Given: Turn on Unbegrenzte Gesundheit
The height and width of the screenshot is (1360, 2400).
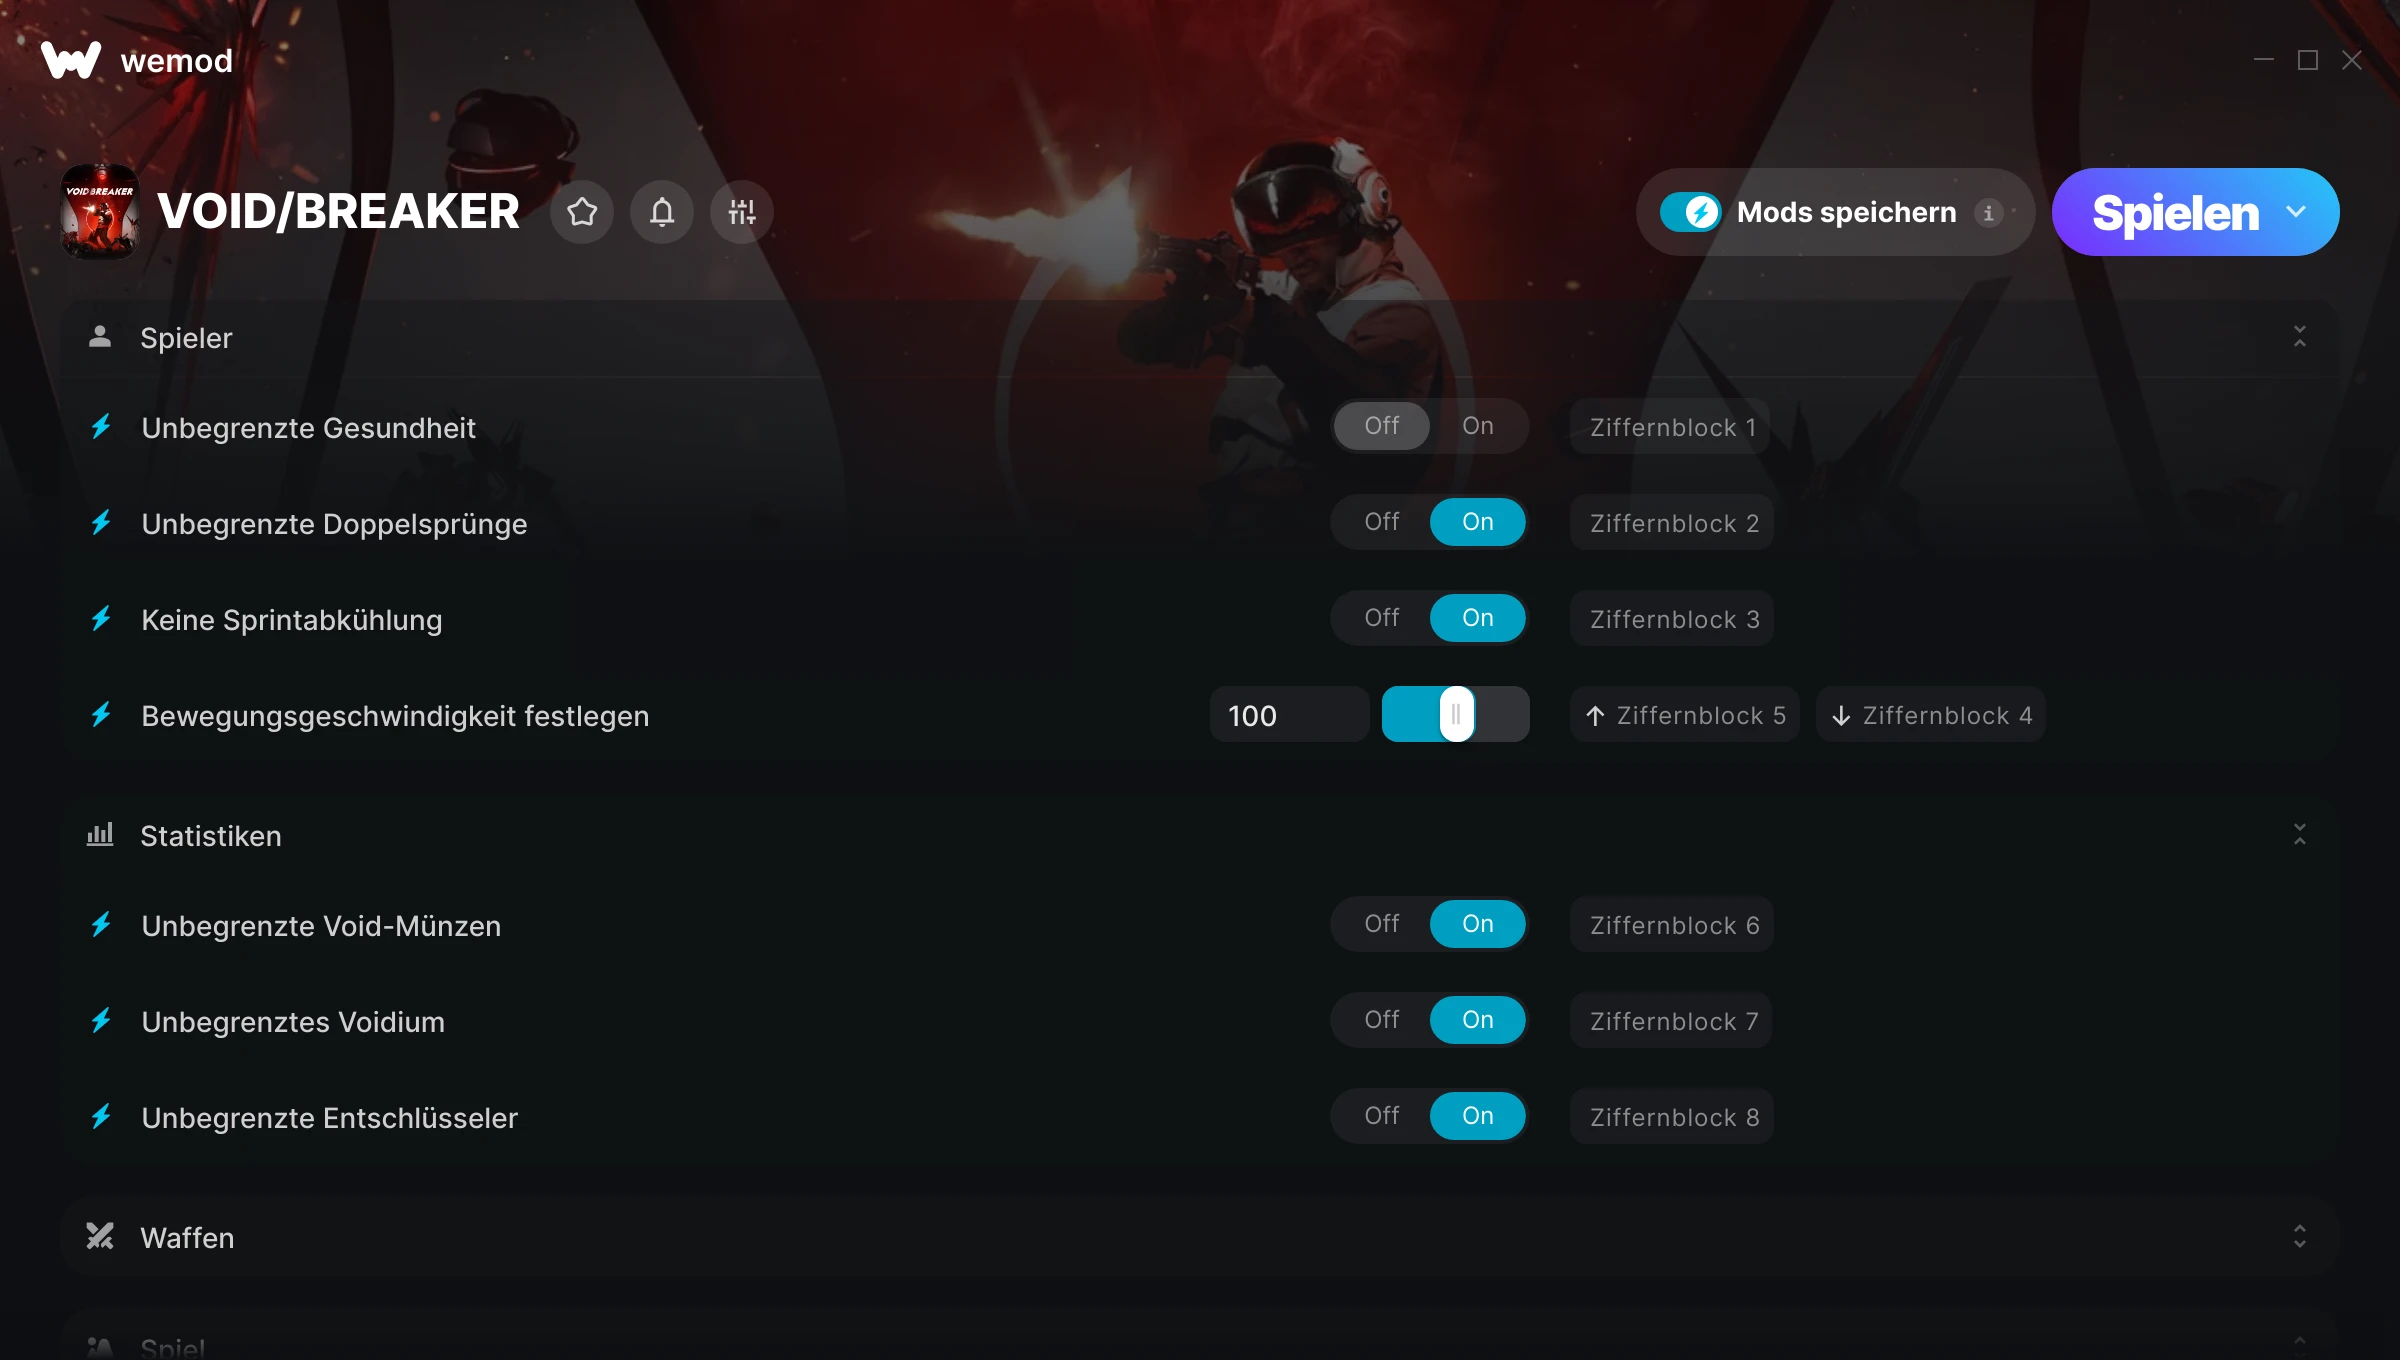Looking at the screenshot, I should click(x=1478, y=426).
